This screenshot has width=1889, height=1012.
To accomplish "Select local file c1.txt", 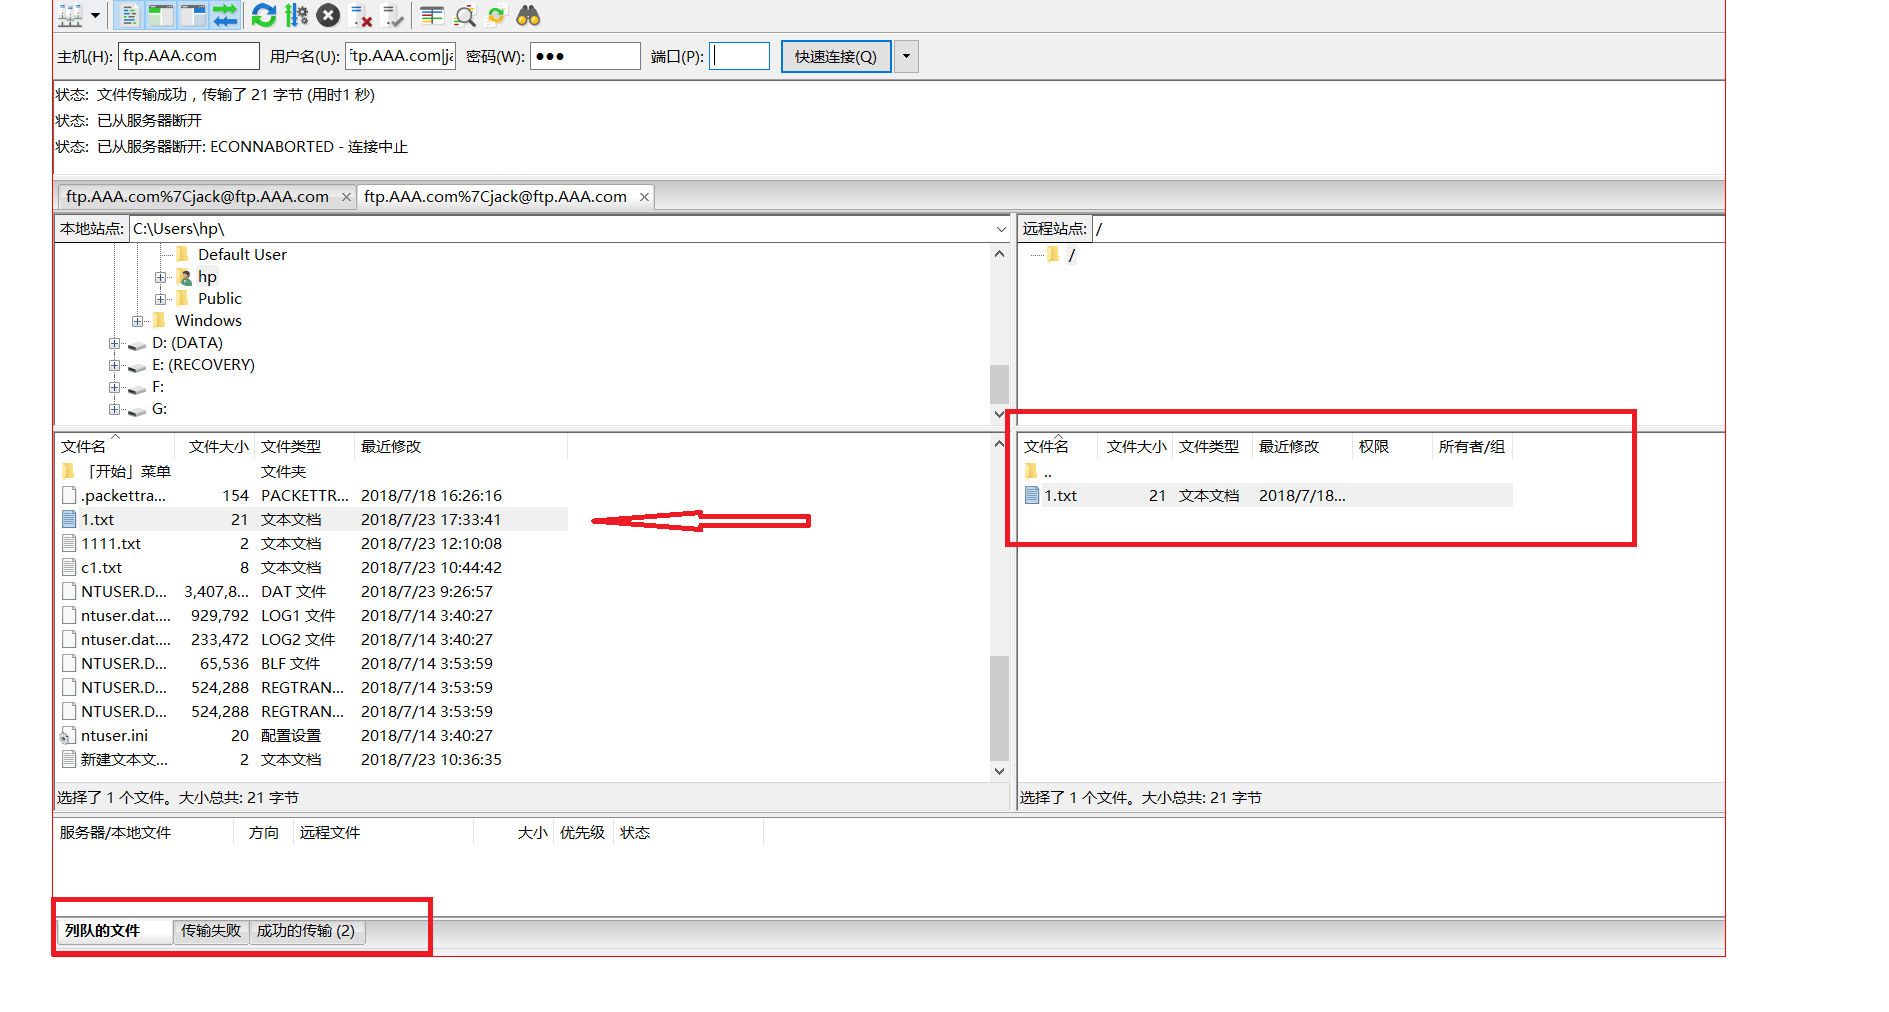I will pyautogui.click(x=312, y=568).
